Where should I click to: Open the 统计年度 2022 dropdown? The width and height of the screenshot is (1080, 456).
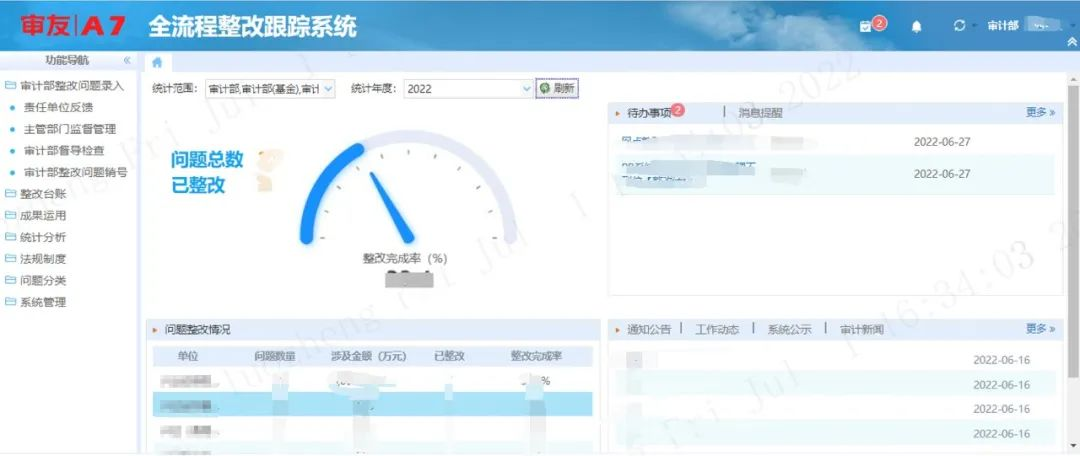point(468,88)
